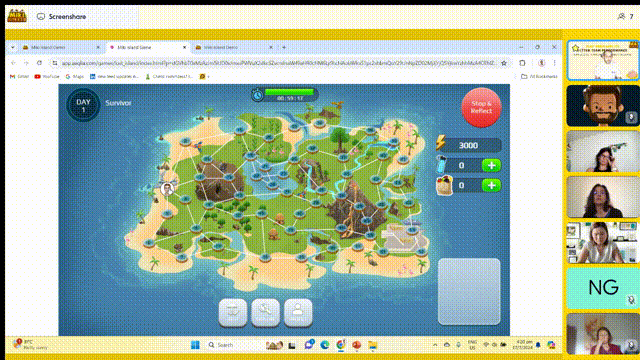This screenshot has height=360, width=640.
Task: Open the wrench tools panel button
Action: click(x=265, y=313)
